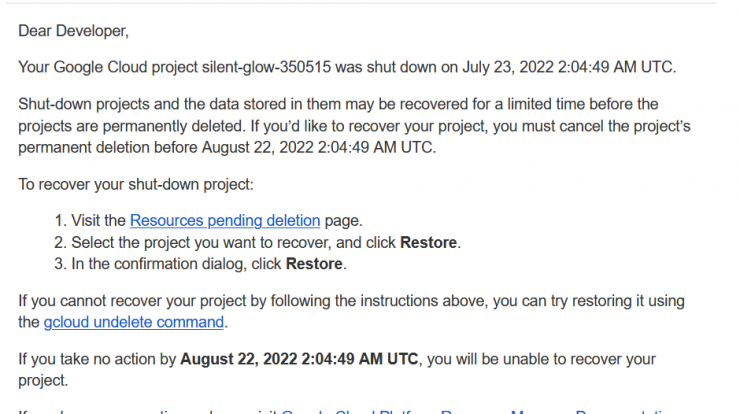Click the project ID silent-glow-350515
Screen dimensions: 740x414
pos(266,67)
